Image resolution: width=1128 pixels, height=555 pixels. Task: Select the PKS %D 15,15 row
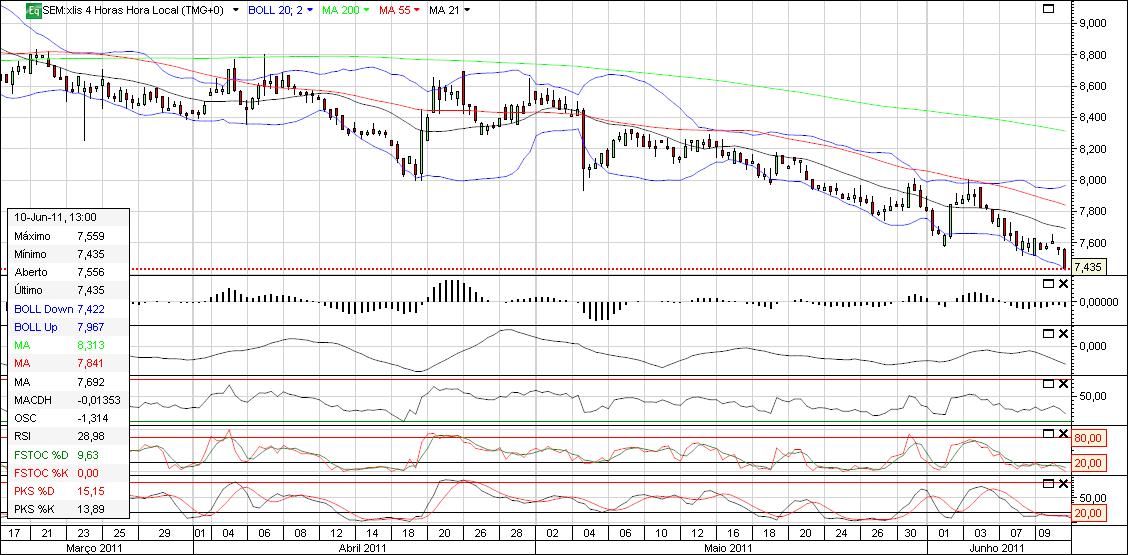pos(68,492)
